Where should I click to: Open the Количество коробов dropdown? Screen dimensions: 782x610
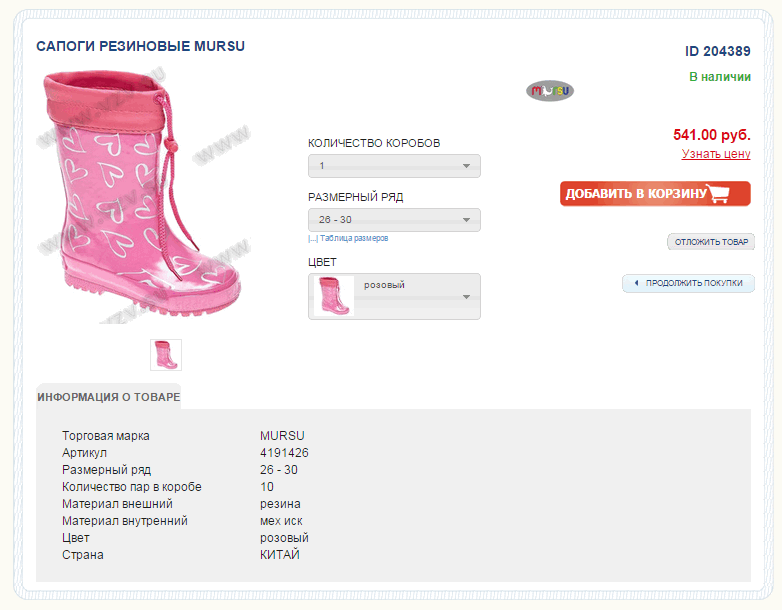[x=394, y=166]
